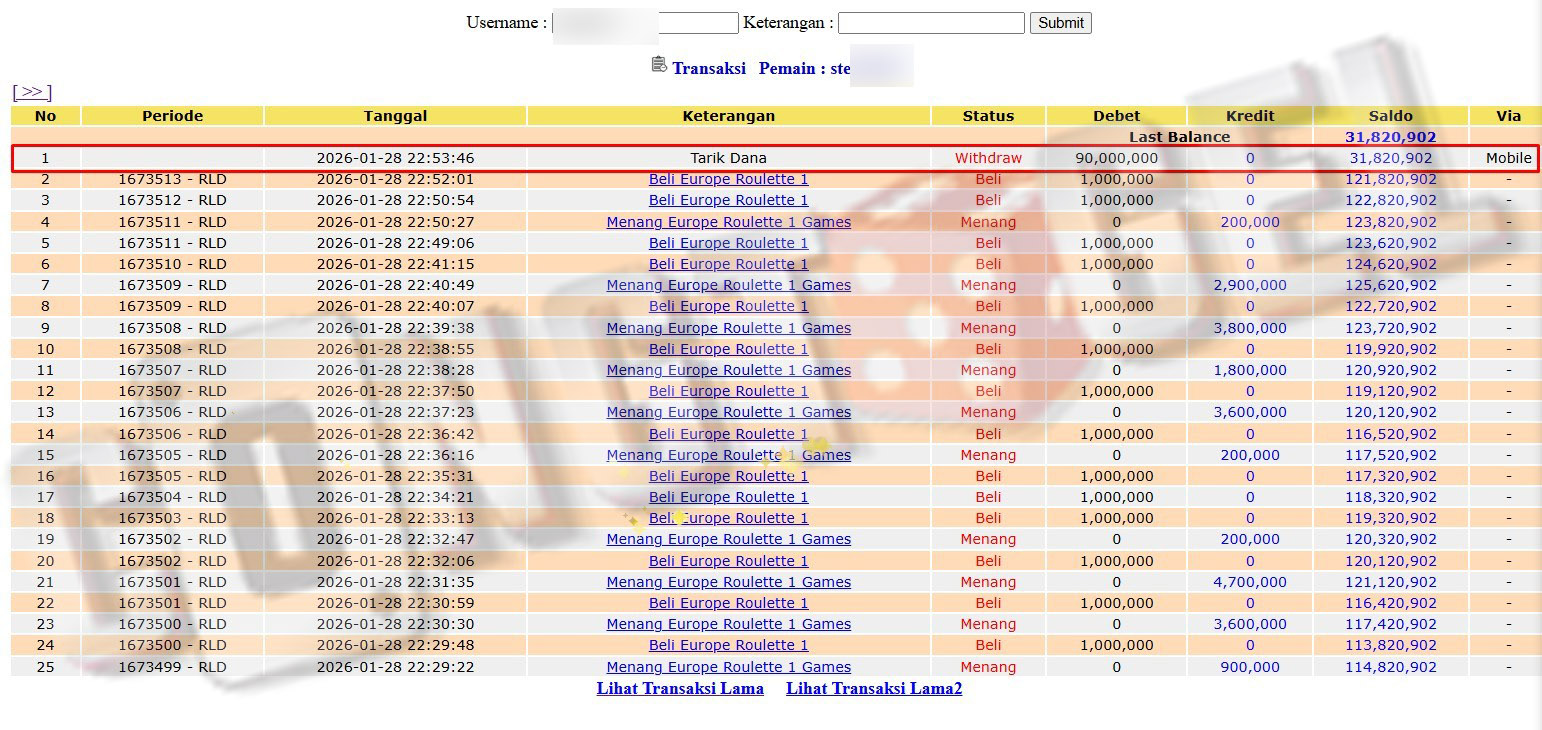The image size is (1542, 730).
Task: Focus the Keterangan text field
Action: [930, 23]
